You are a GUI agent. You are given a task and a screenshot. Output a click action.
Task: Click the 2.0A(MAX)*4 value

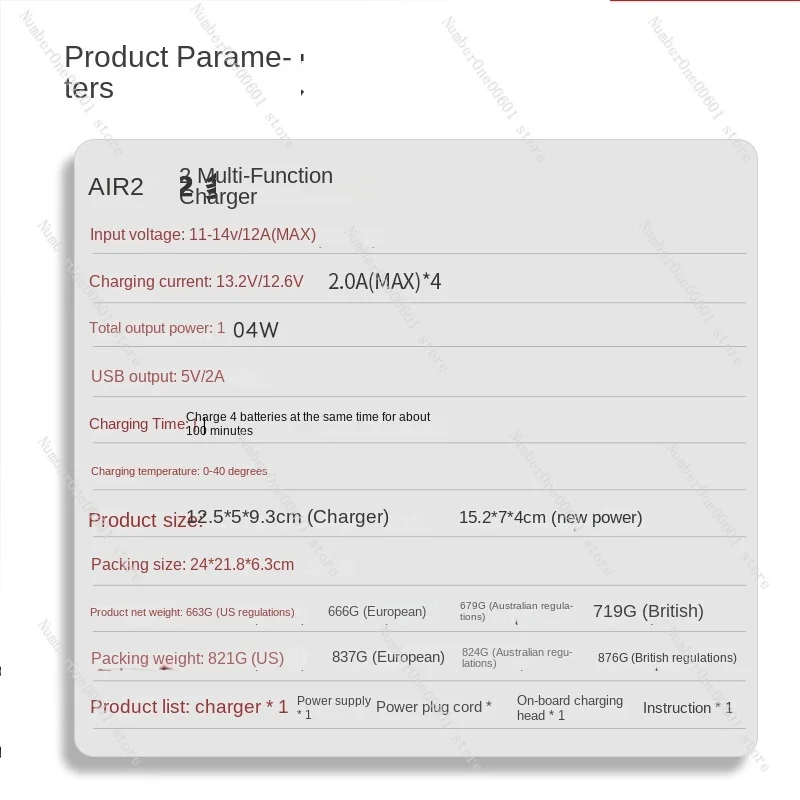(x=384, y=282)
